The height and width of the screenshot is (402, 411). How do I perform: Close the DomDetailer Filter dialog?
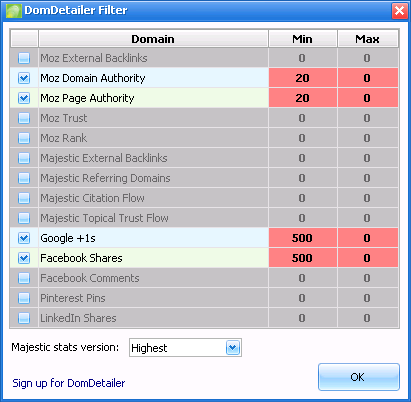(399, 11)
